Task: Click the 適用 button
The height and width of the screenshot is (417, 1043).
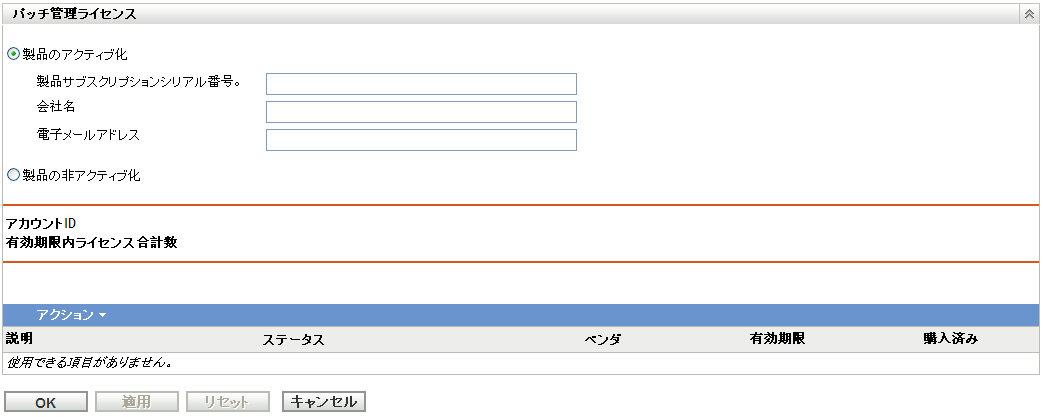Action: pos(136,402)
